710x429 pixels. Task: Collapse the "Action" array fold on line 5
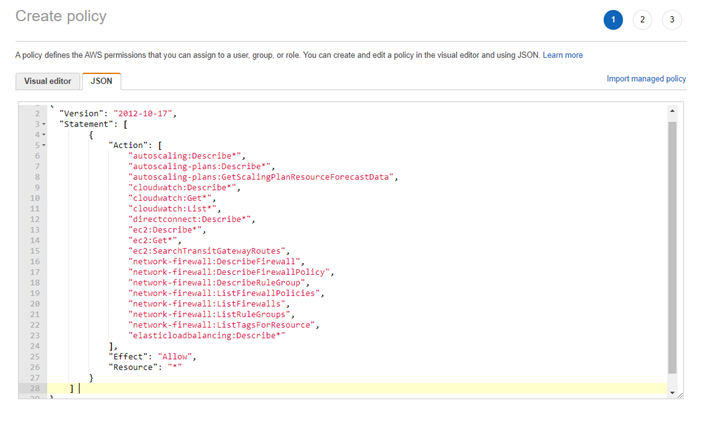click(44, 145)
